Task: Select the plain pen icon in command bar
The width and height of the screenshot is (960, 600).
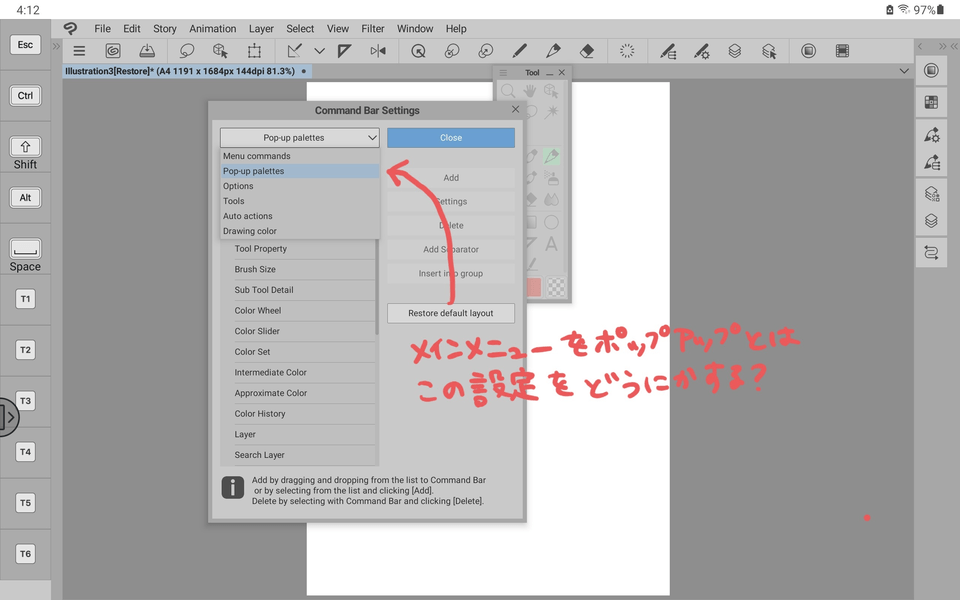Action: click(x=519, y=51)
